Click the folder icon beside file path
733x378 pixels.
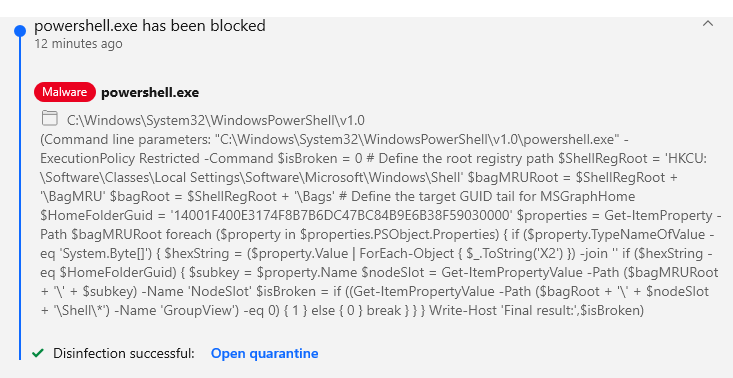tap(50, 118)
